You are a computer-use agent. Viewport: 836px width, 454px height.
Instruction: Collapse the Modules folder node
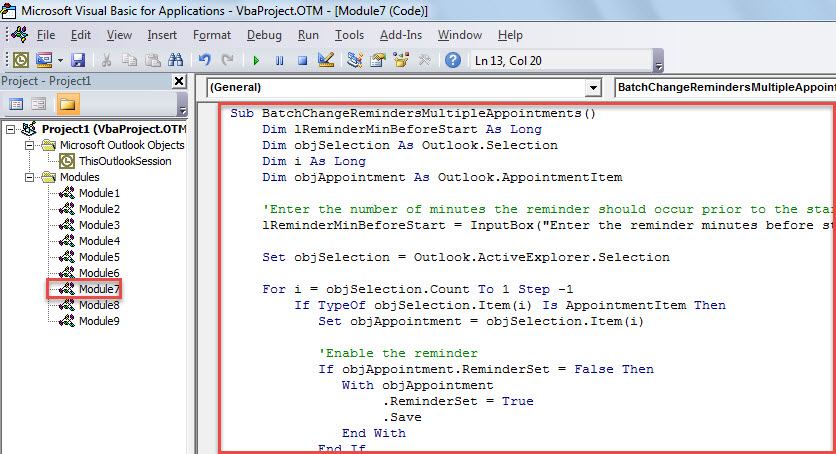(30, 177)
